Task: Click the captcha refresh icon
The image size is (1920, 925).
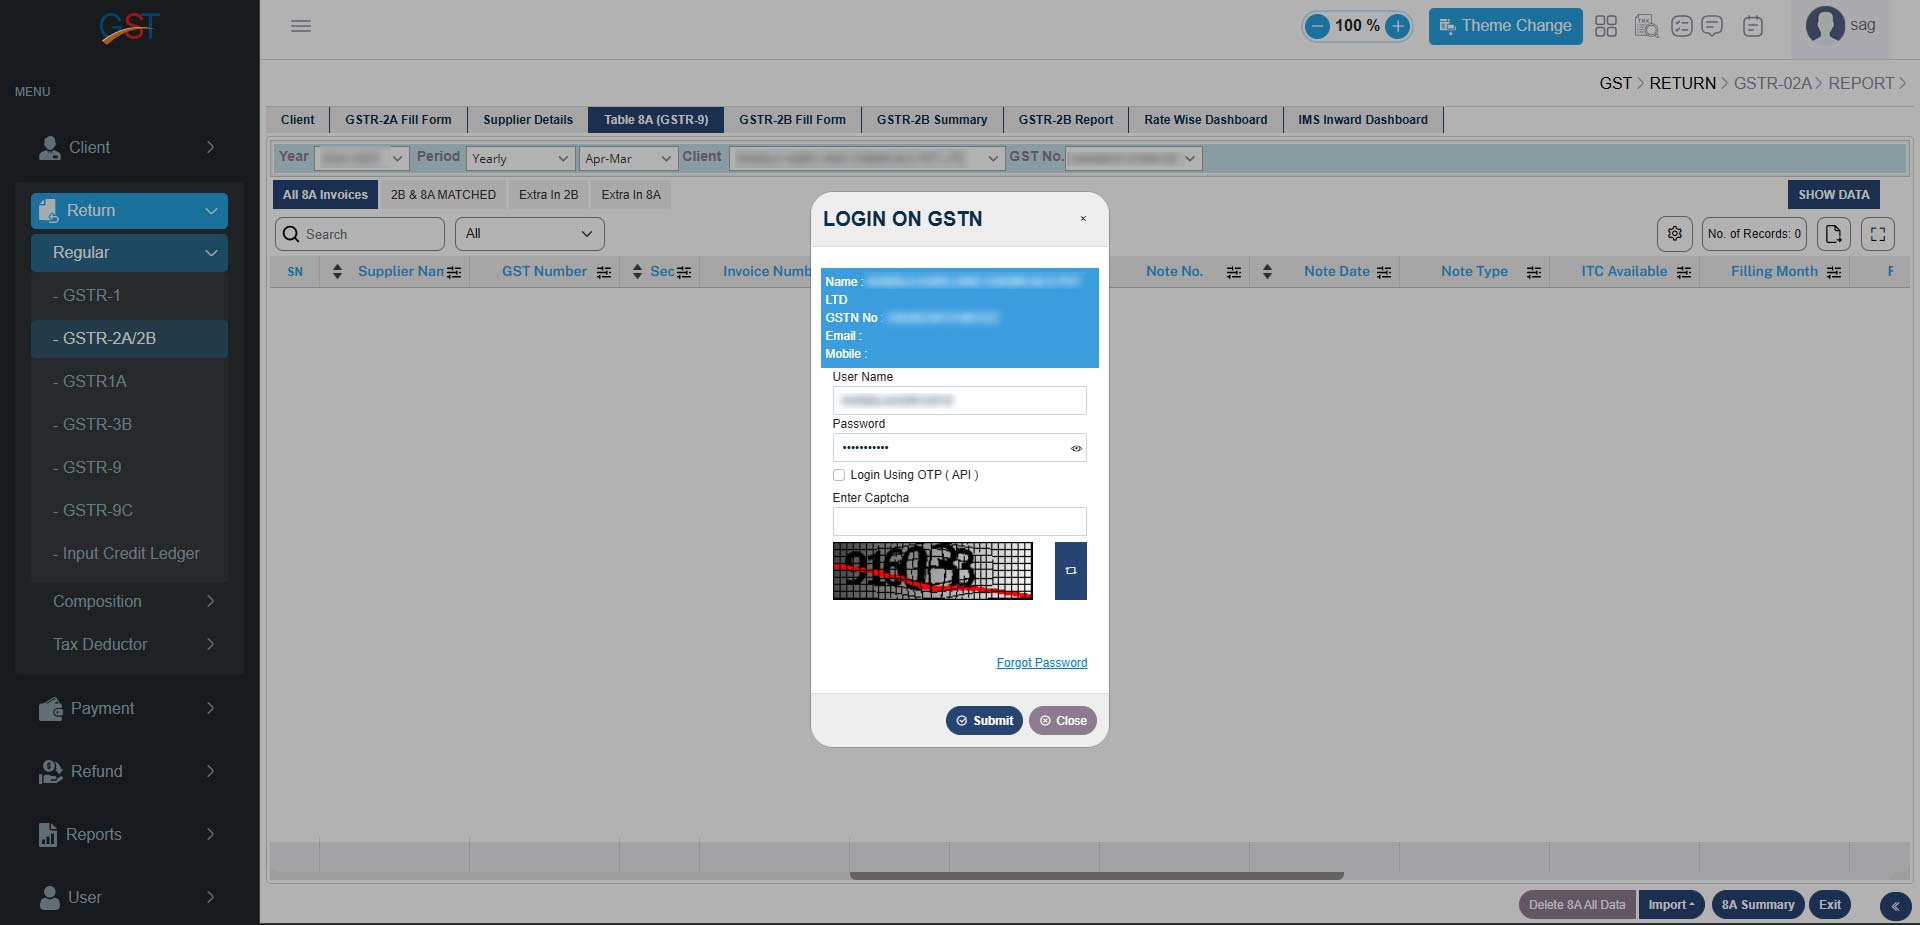Action: point(1070,571)
